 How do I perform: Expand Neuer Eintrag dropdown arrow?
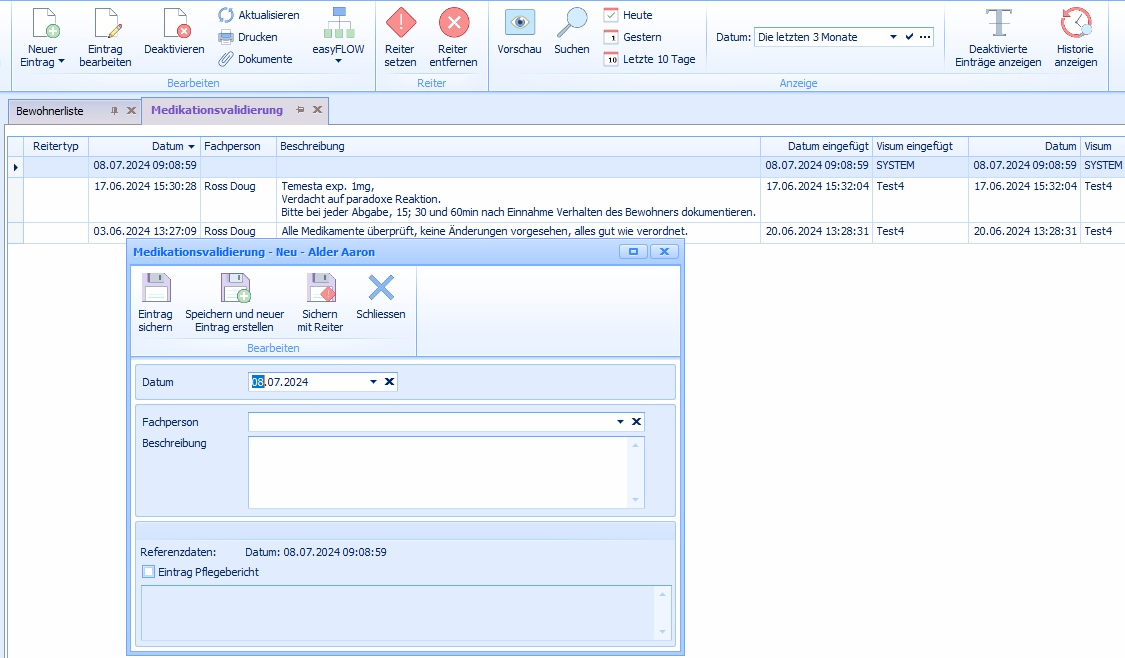click(62, 62)
